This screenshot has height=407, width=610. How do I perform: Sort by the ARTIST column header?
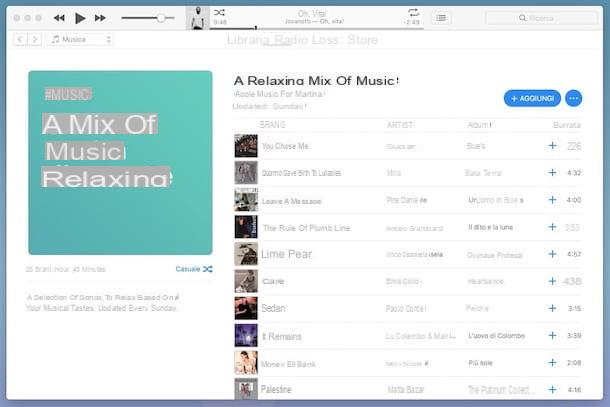tap(400, 125)
